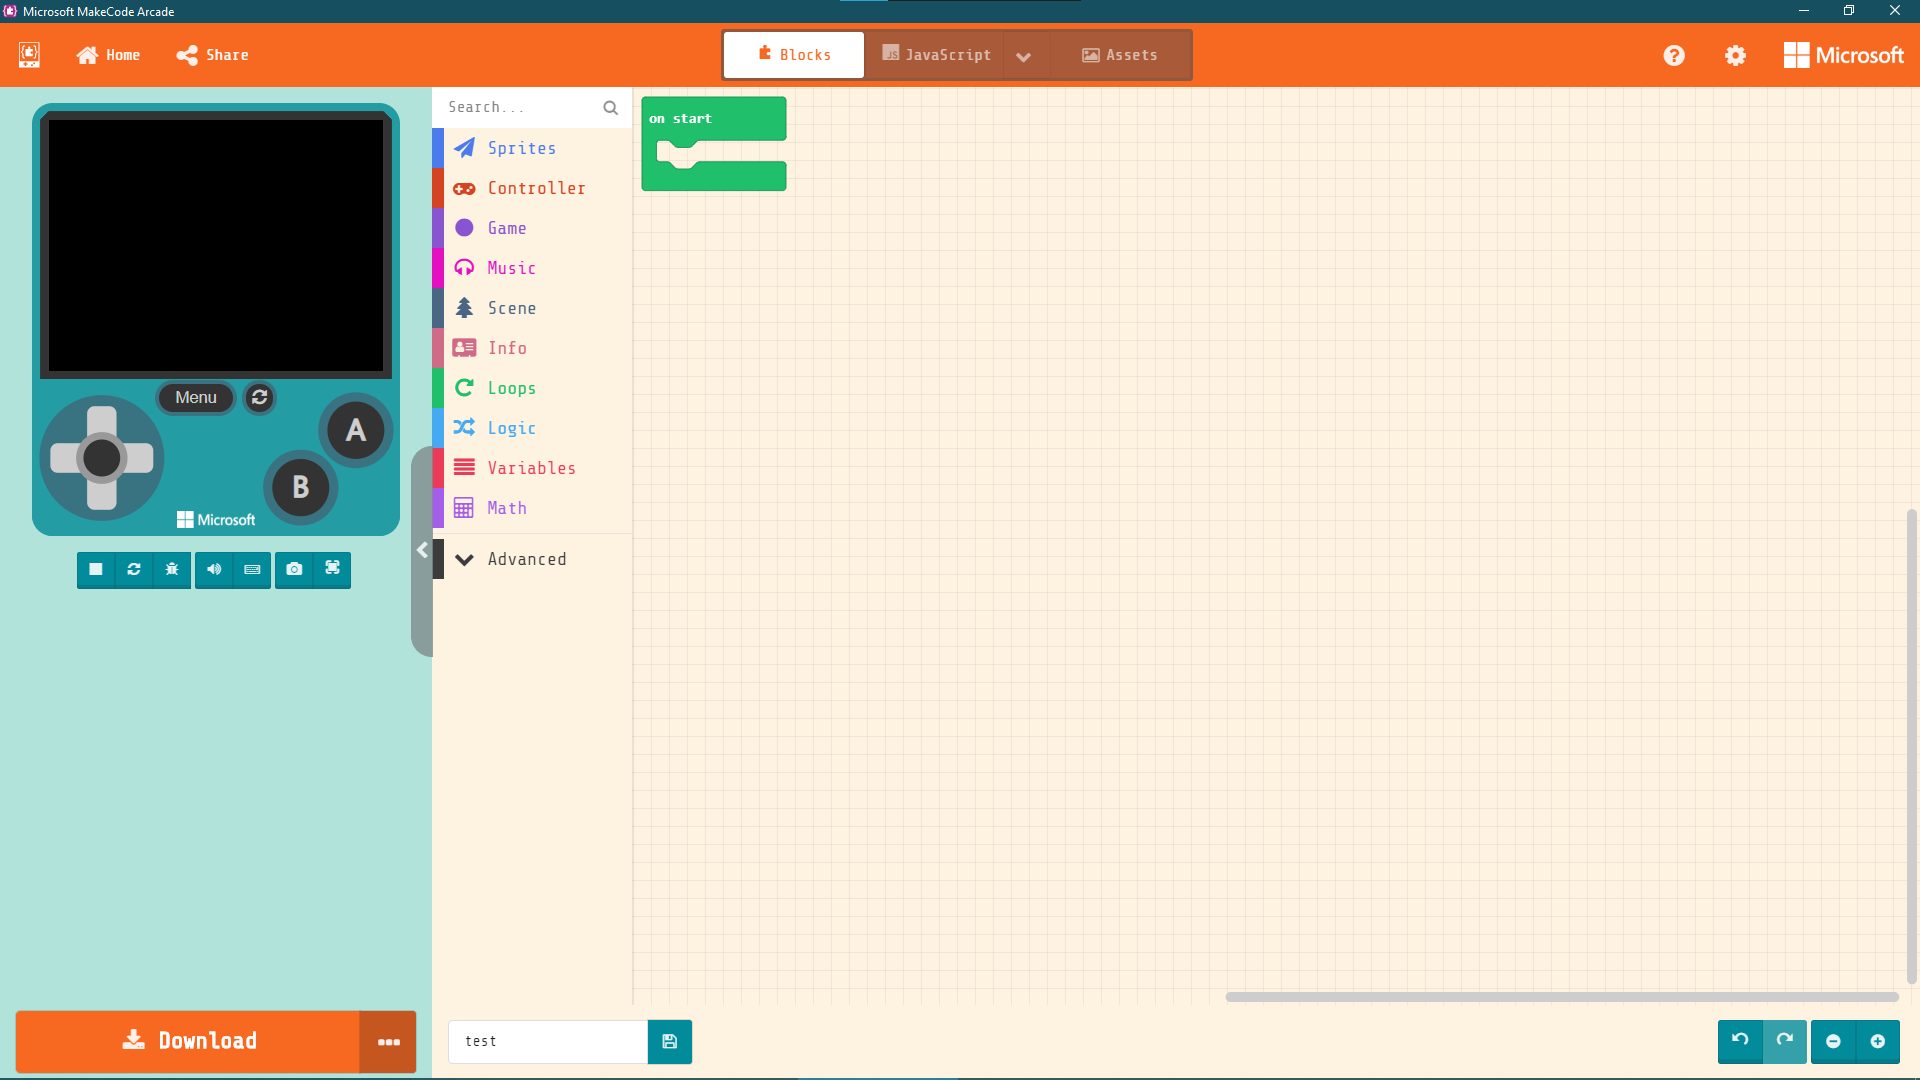Click the search blocks field
Viewport: 1920px width, 1080px height.
[x=532, y=107]
